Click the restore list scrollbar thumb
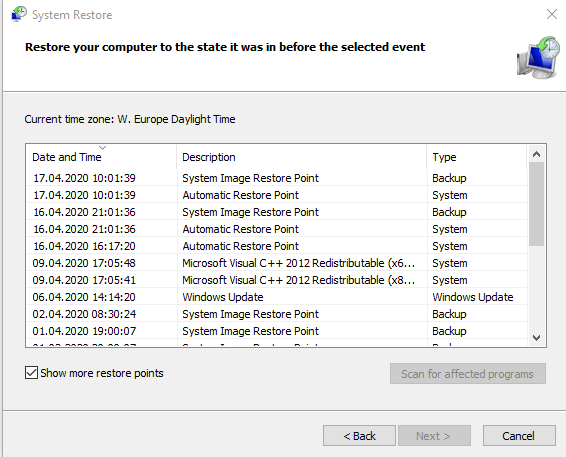The width and height of the screenshot is (566, 457). pyautogui.click(x=536, y=204)
